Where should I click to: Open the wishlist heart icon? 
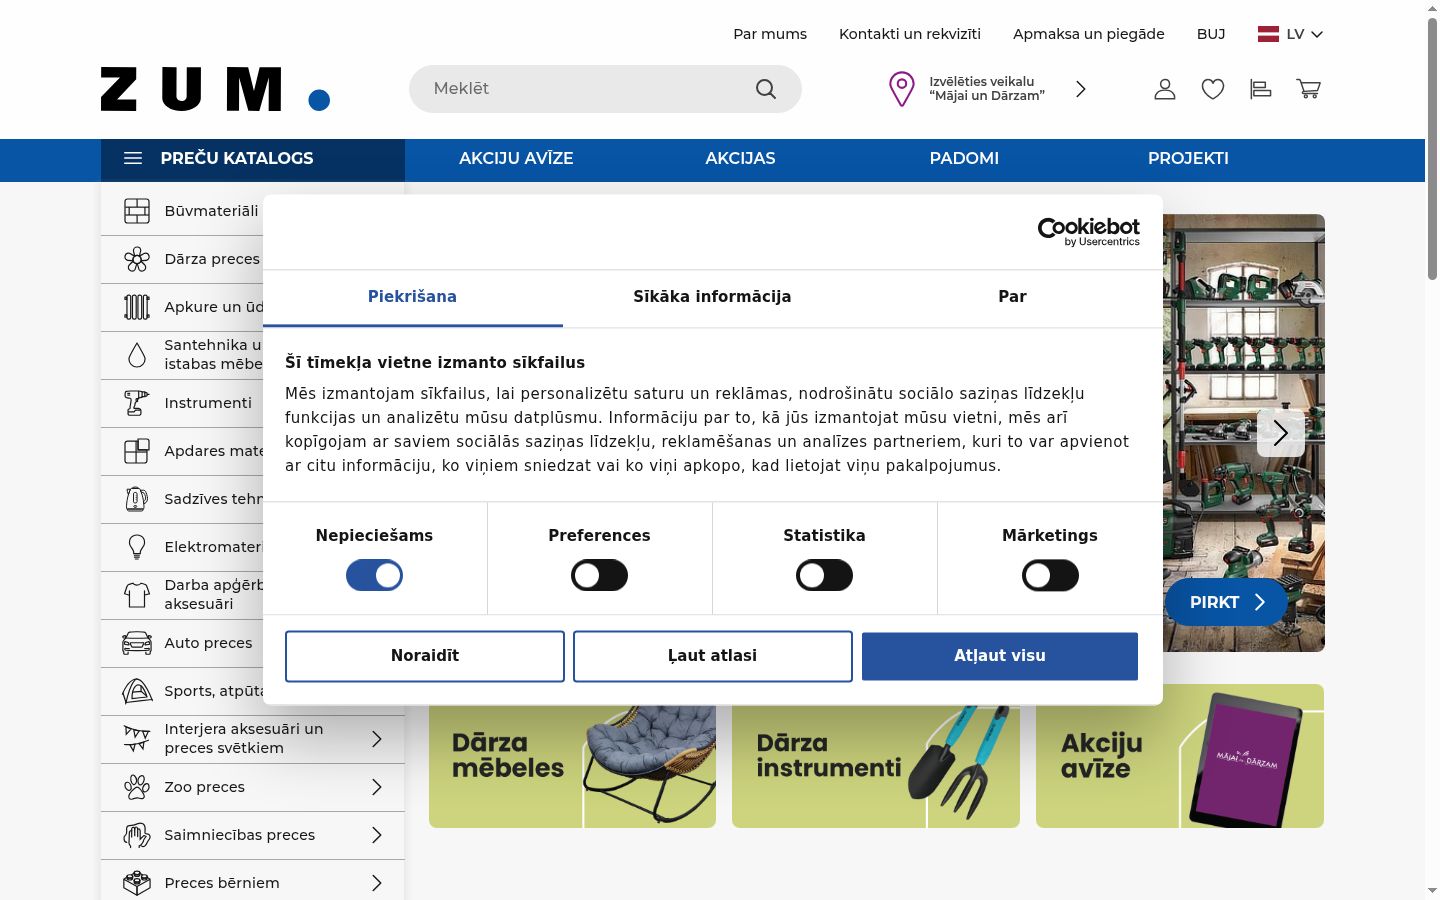click(x=1213, y=89)
